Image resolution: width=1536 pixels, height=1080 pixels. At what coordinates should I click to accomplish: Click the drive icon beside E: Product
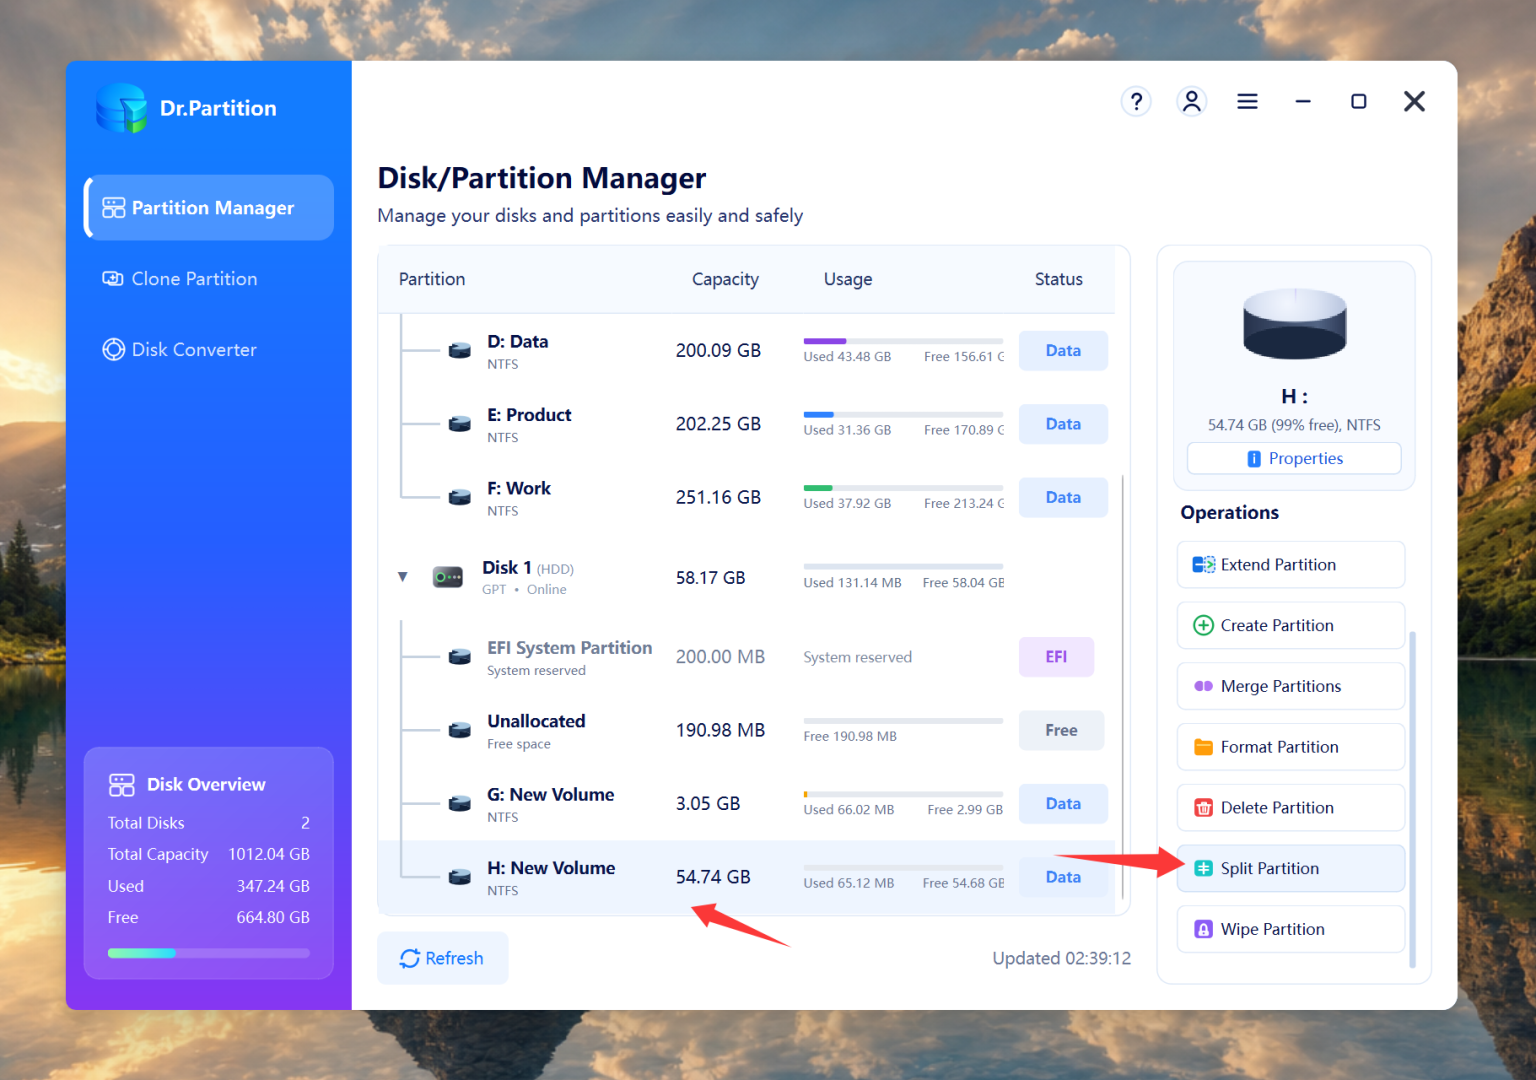point(460,424)
